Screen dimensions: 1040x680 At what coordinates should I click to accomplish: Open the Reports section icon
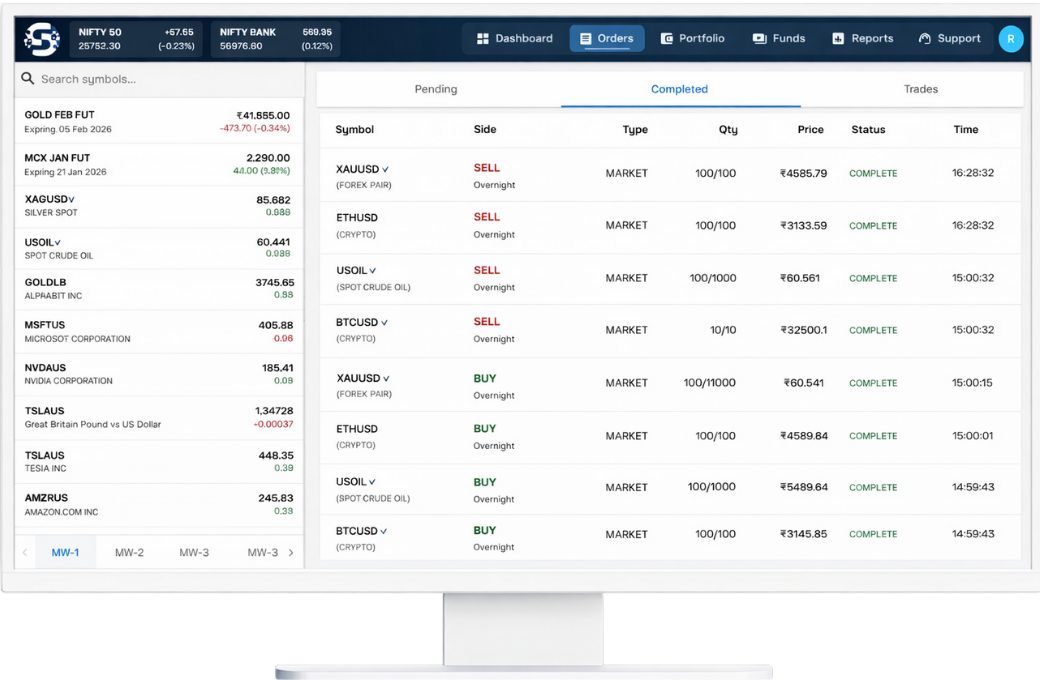838,38
